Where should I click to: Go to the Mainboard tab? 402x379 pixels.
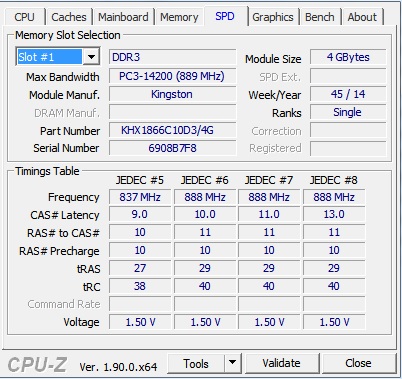point(123,17)
